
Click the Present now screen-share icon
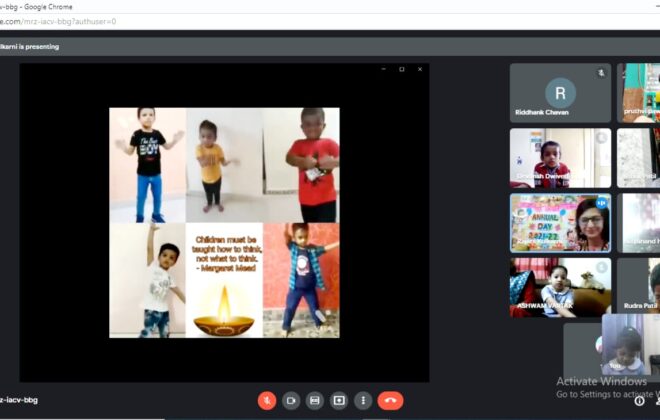click(339, 400)
